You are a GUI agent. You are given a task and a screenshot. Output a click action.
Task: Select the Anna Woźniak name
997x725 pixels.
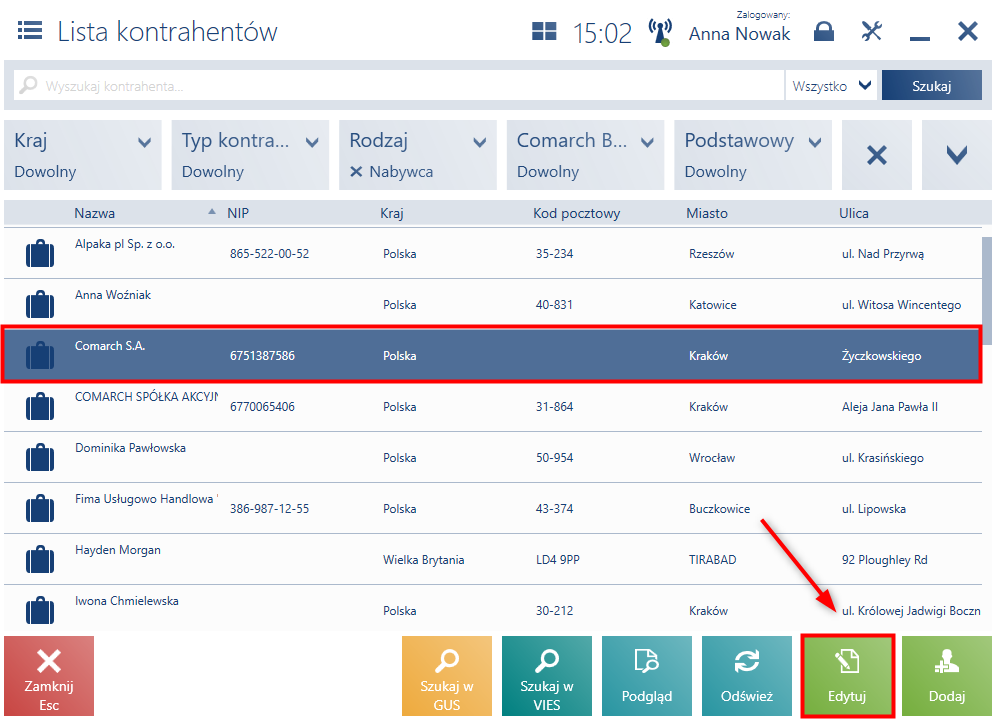[x=113, y=294]
